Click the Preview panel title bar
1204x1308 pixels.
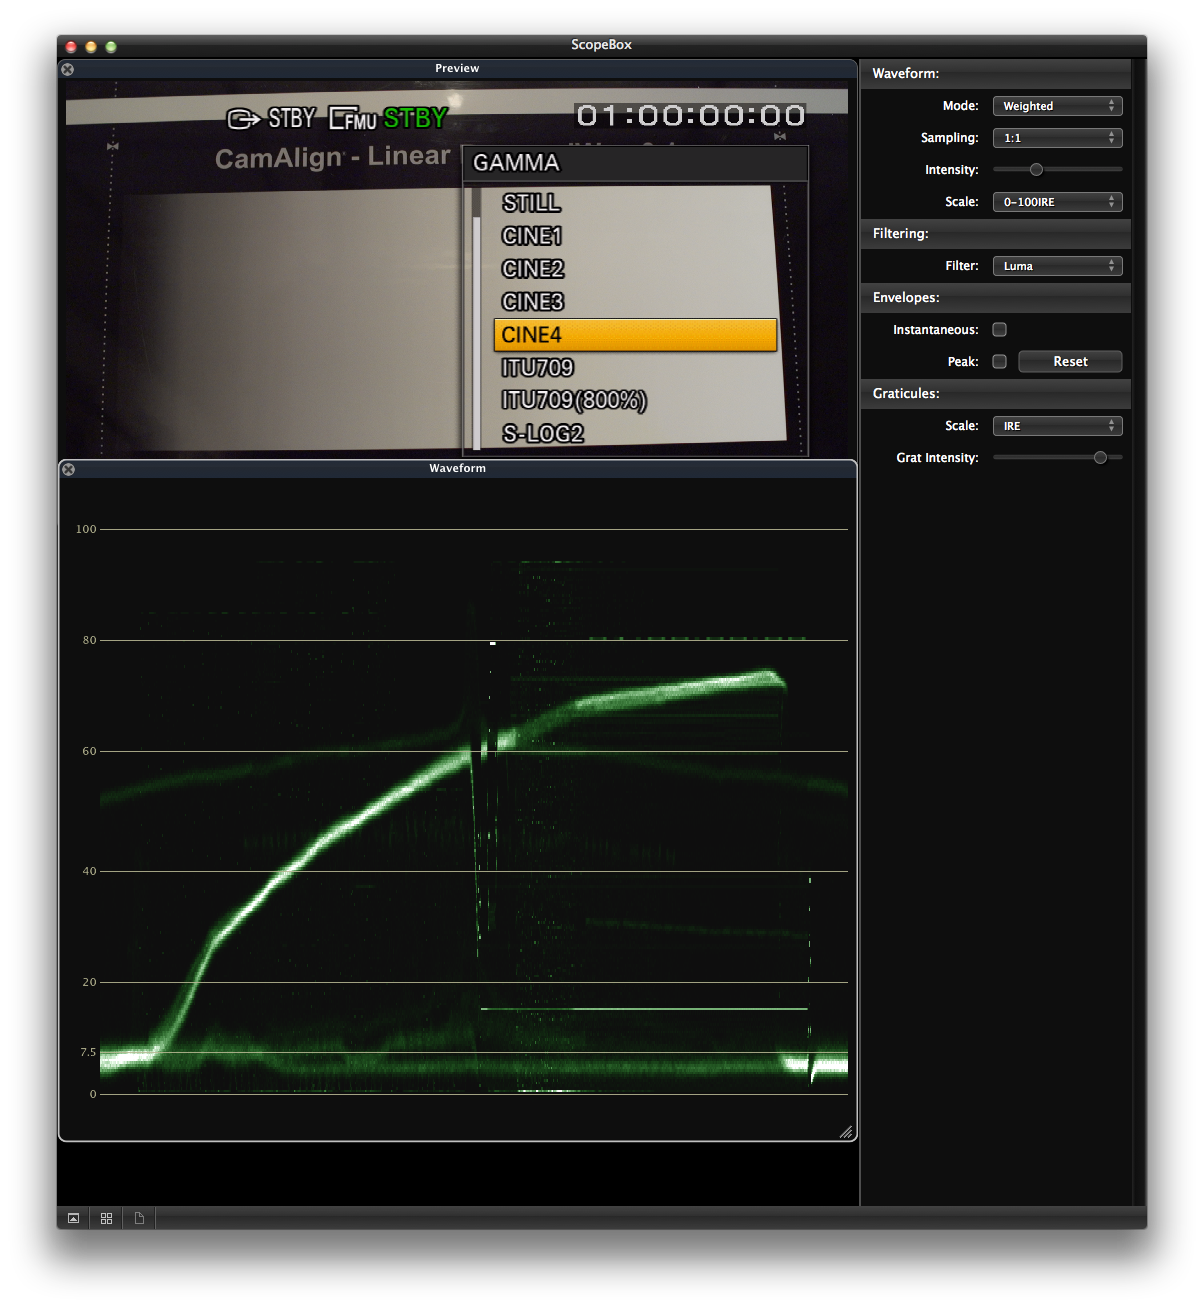[x=457, y=69]
